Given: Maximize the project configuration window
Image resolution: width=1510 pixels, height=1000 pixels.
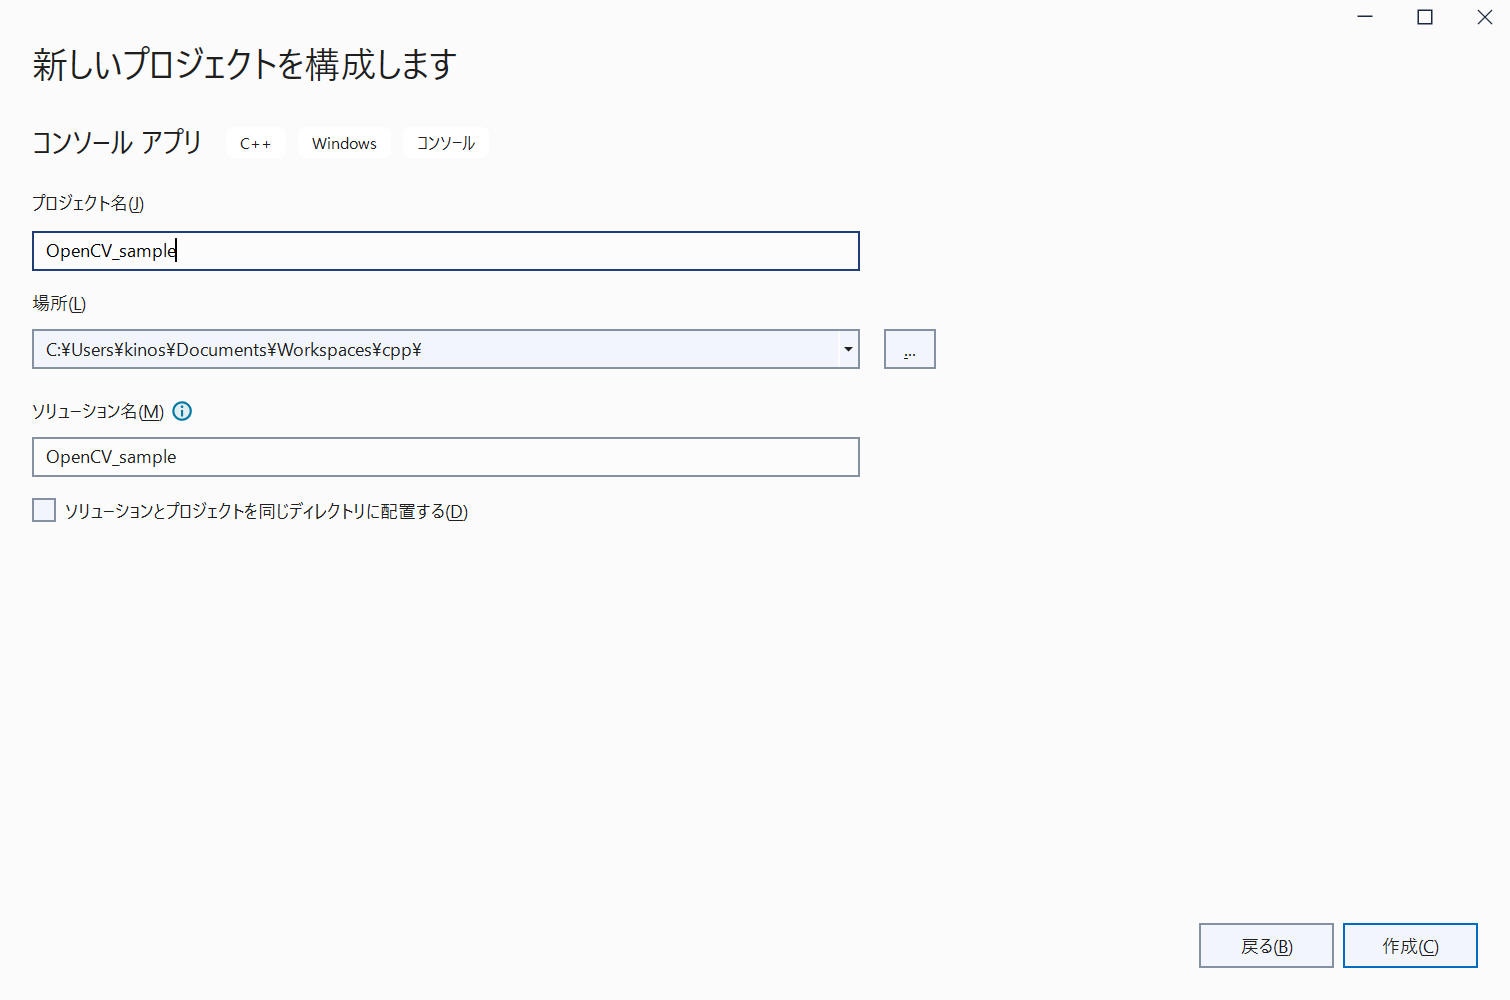Looking at the screenshot, I should tap(1425, 17).
